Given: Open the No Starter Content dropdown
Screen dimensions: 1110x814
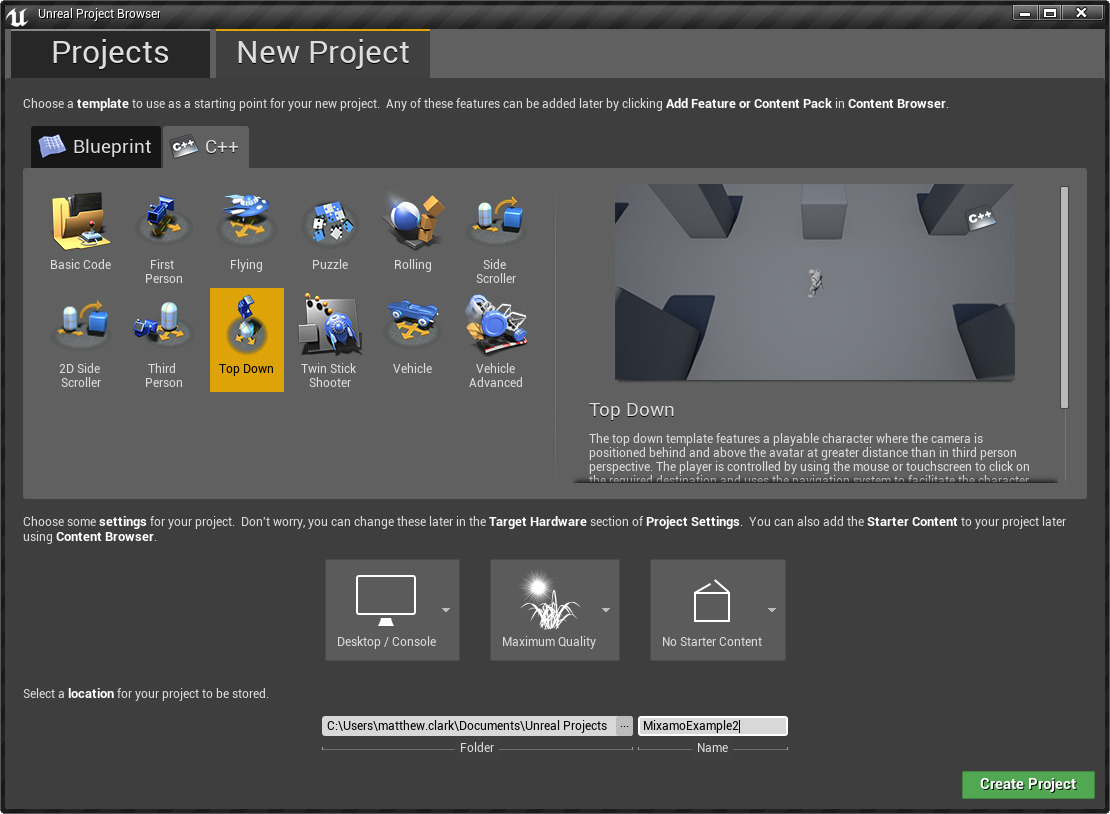Looking at the screenshot, I should (x=718, y=610).
